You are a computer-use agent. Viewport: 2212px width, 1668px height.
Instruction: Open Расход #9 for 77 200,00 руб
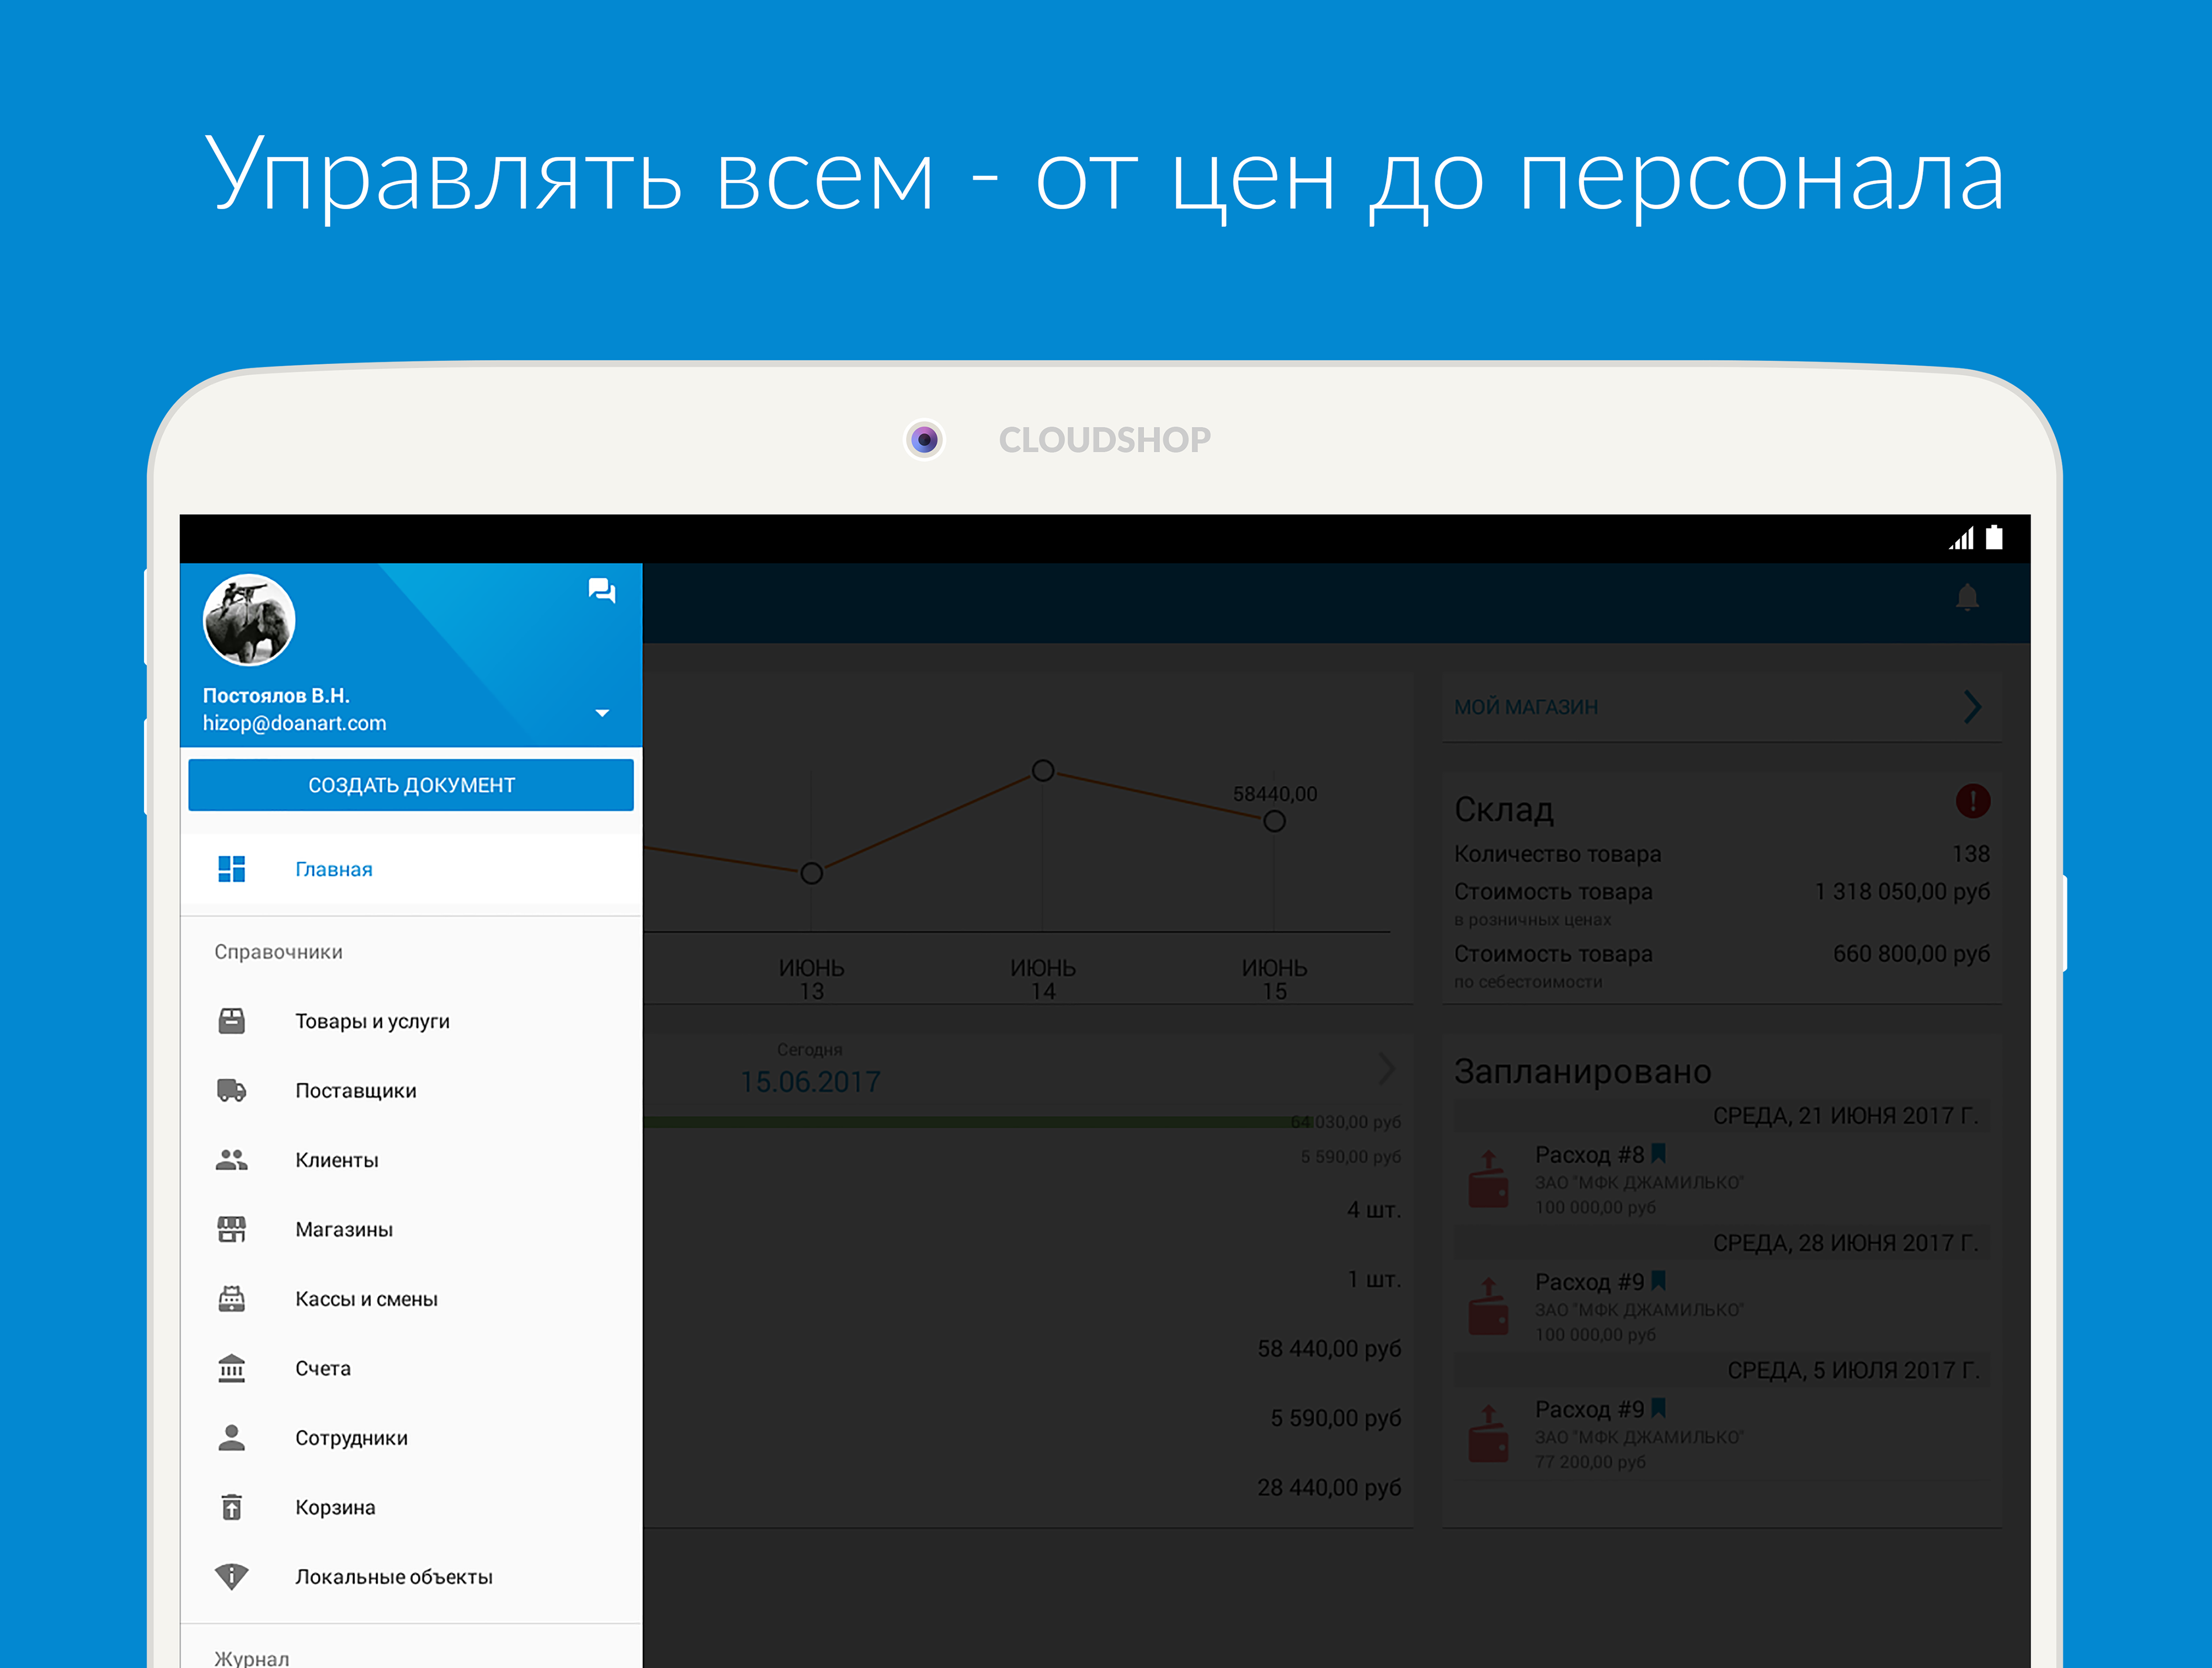point(1722,1434)
